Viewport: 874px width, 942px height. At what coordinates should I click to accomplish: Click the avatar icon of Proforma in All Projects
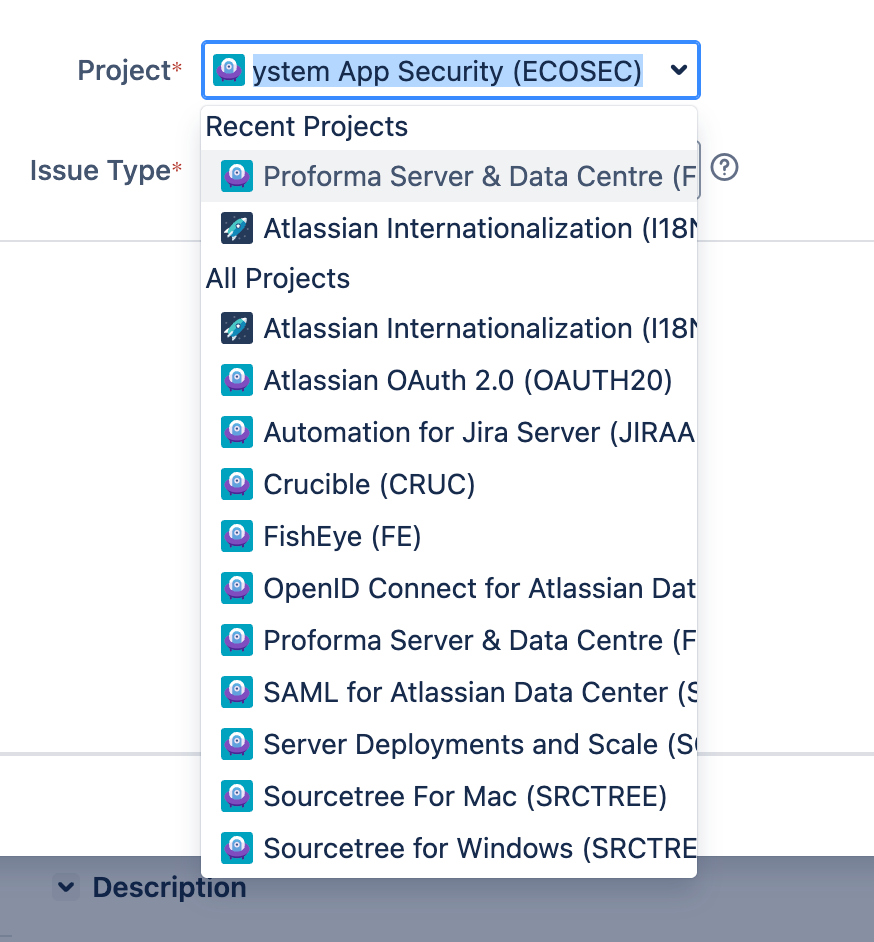click(237, 640)
